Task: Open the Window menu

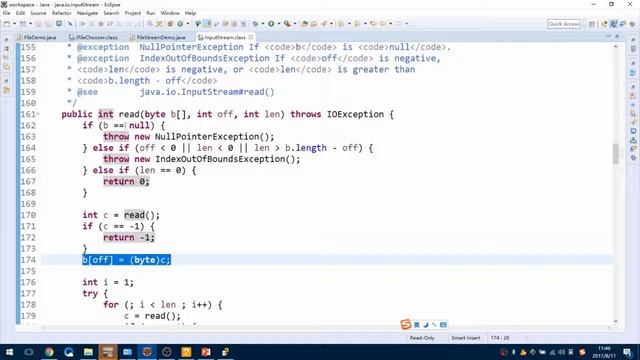Action: 170,13
